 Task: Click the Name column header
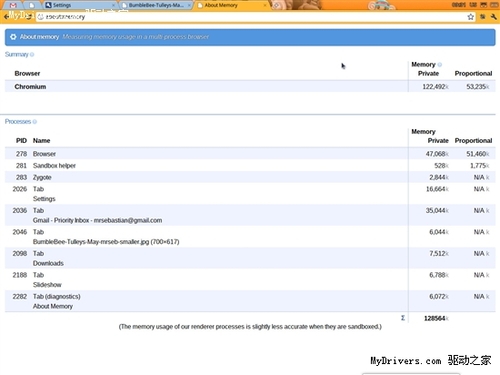point(41,141)
